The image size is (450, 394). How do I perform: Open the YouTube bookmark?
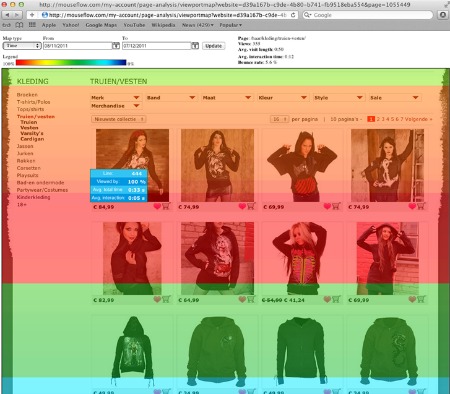pos(134,25)
